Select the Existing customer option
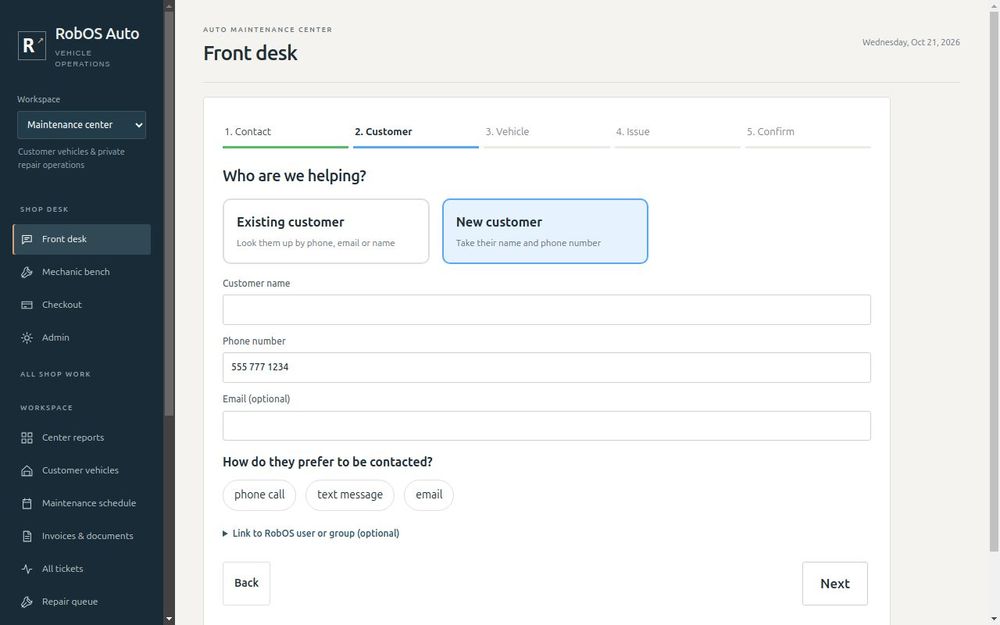 pos(326,231)
